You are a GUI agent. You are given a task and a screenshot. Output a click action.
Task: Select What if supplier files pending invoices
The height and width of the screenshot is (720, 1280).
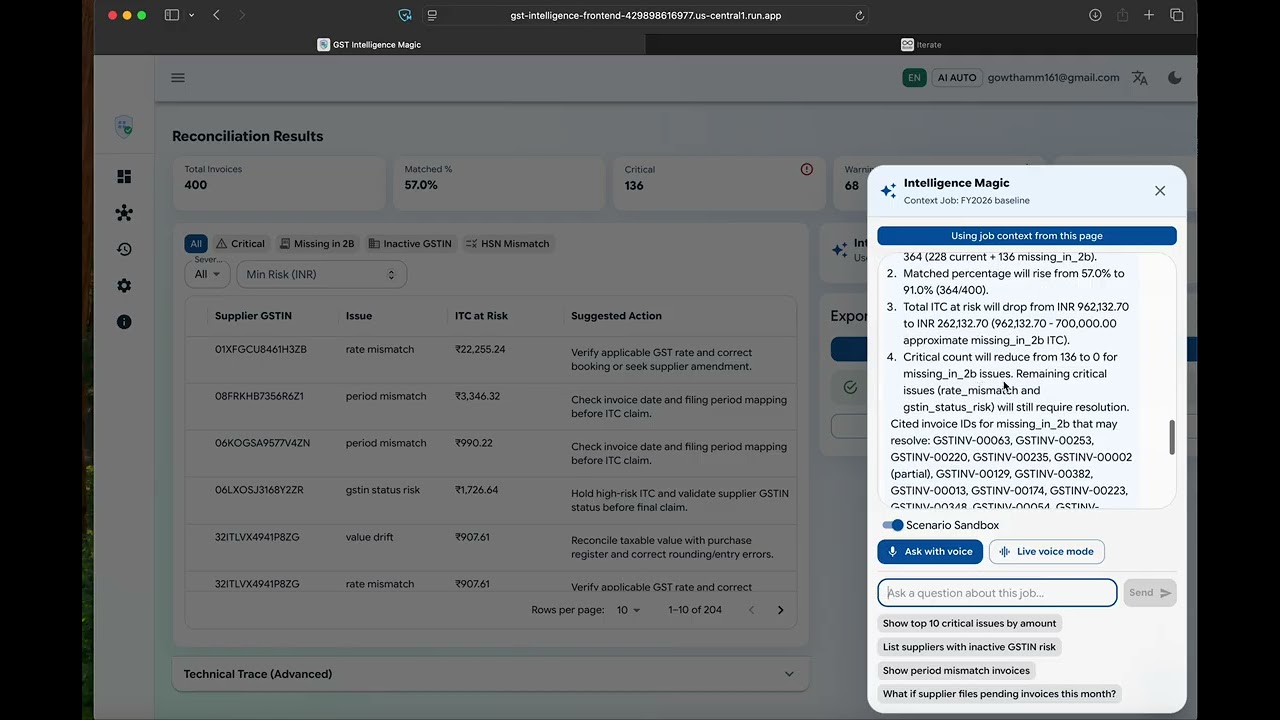[999, 694]
